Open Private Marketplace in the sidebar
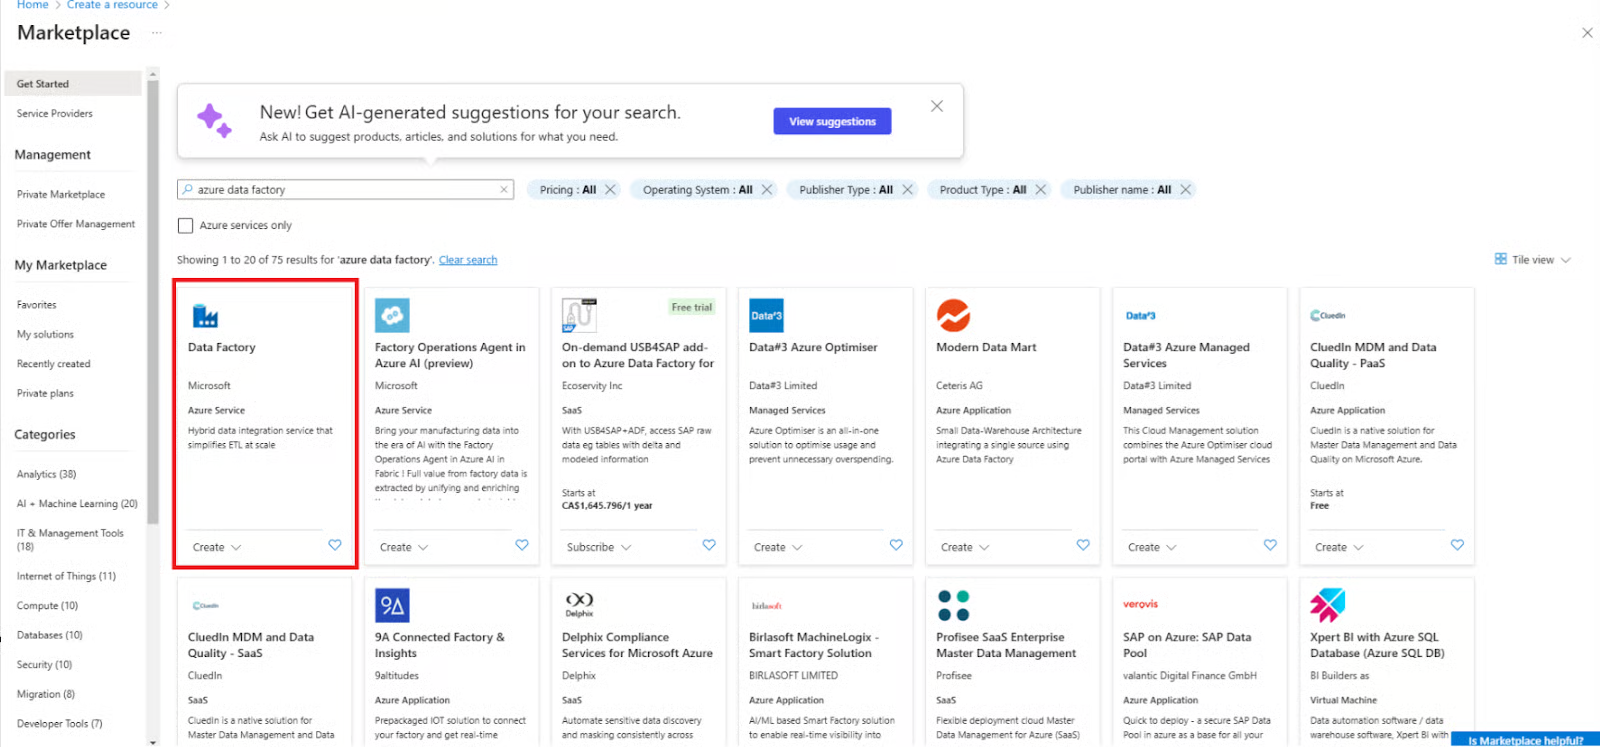Viewport: 1600px width, 747px height. 61,195
